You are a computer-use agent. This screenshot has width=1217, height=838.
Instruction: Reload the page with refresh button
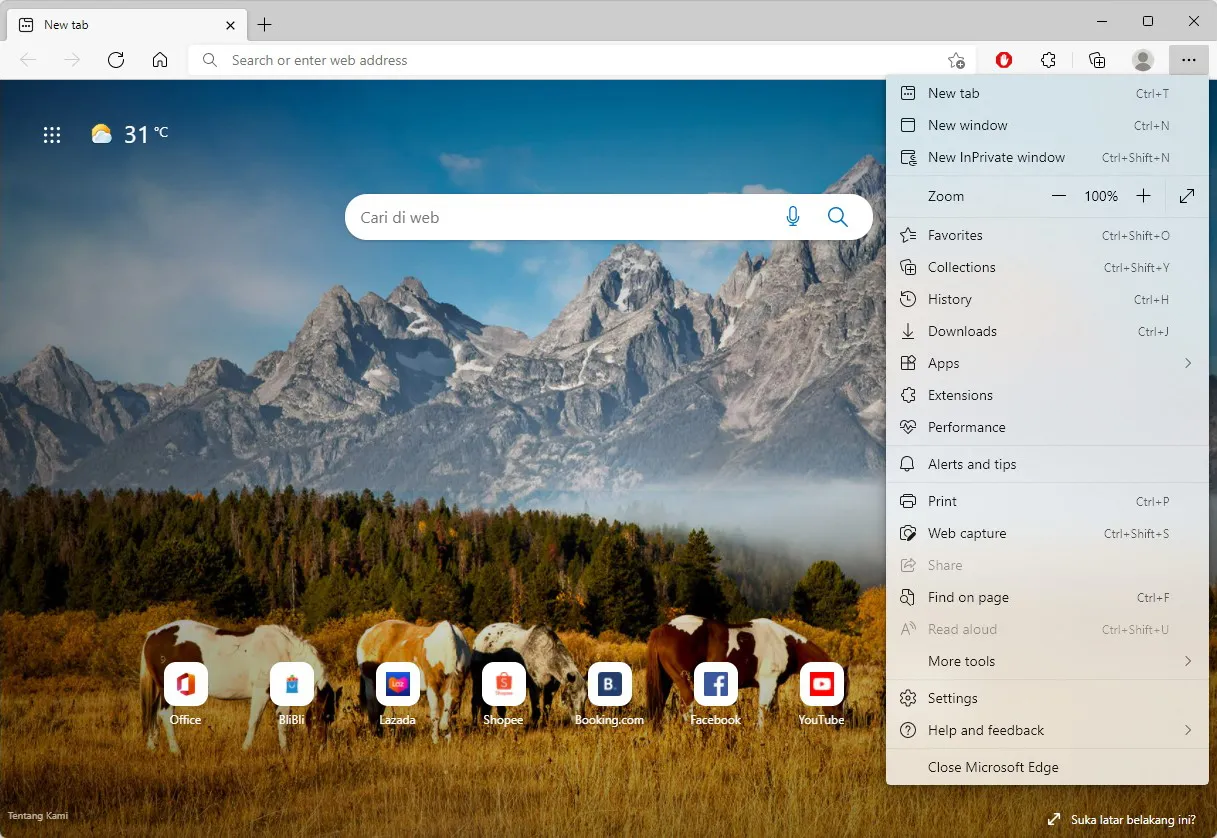click(x=116, y=60)
